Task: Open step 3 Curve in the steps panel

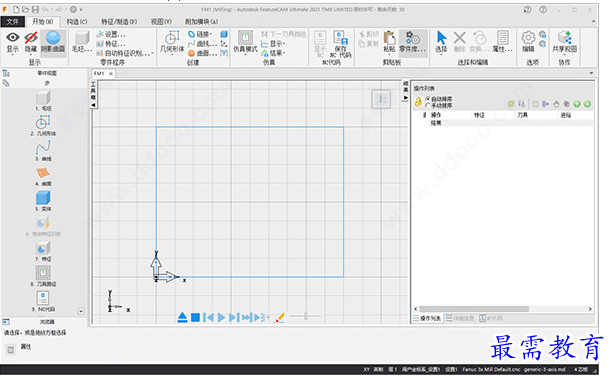Action: tap(43, 148)
